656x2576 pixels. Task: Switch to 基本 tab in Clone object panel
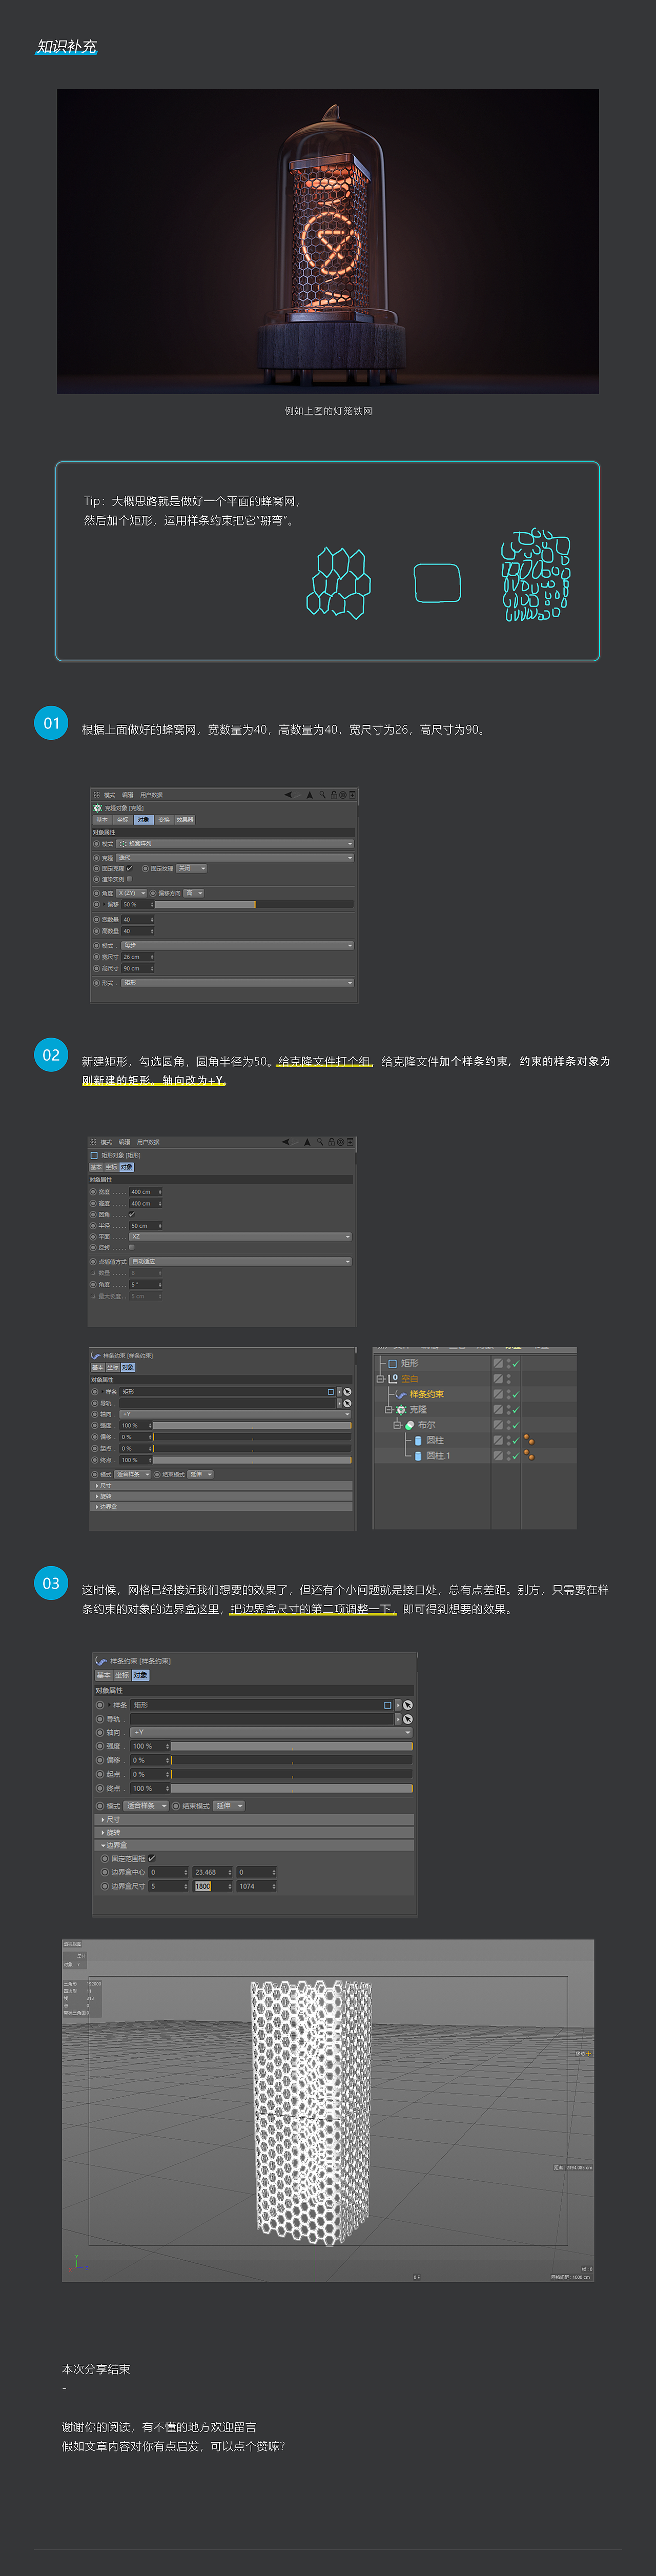click(102, 820)
